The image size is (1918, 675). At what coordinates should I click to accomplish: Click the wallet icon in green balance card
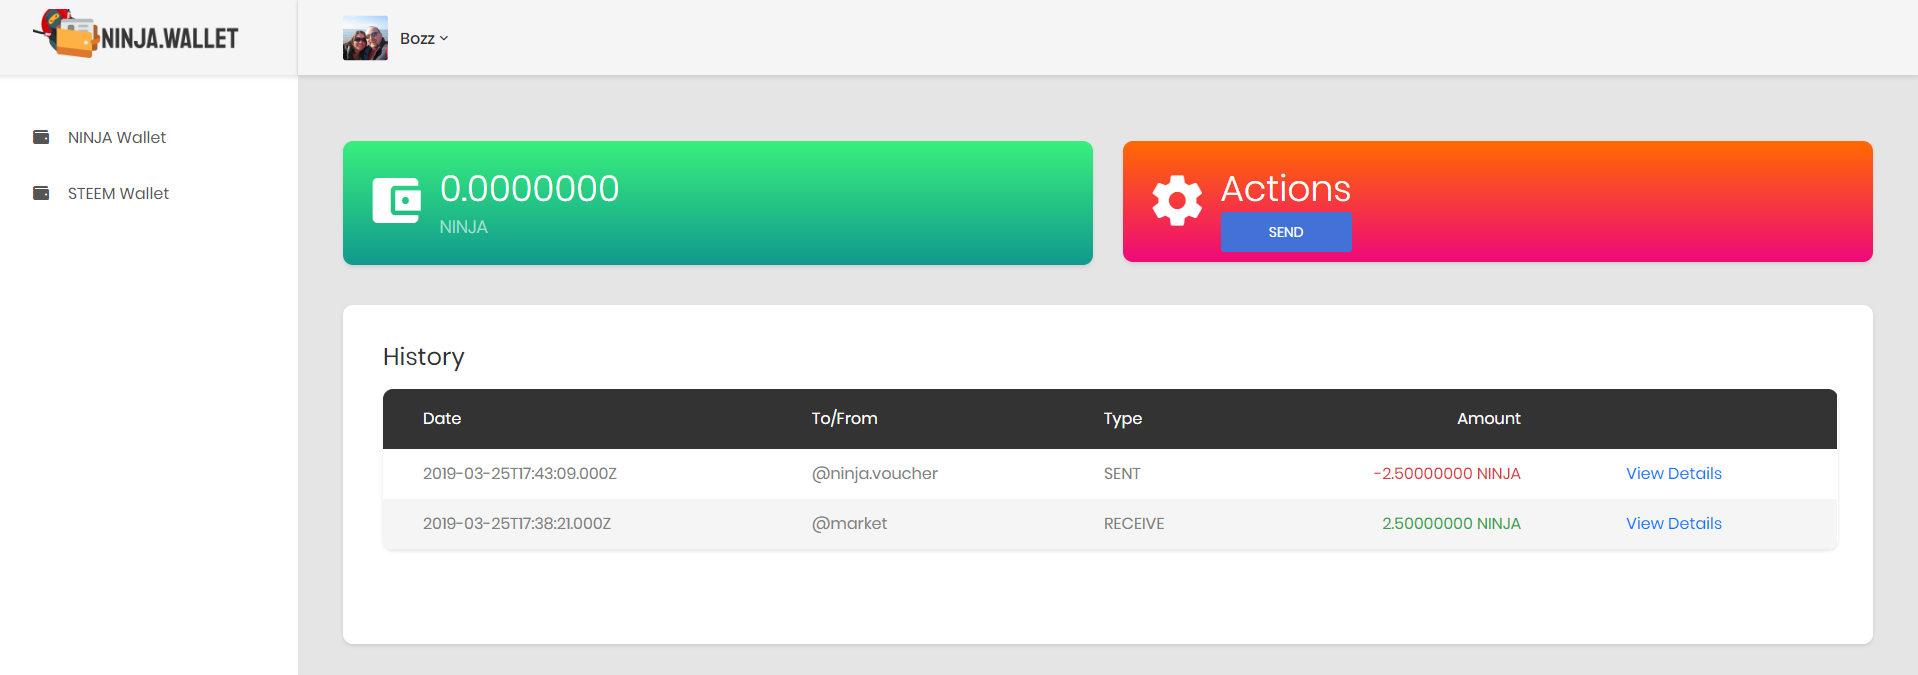[x=397, y=201]
